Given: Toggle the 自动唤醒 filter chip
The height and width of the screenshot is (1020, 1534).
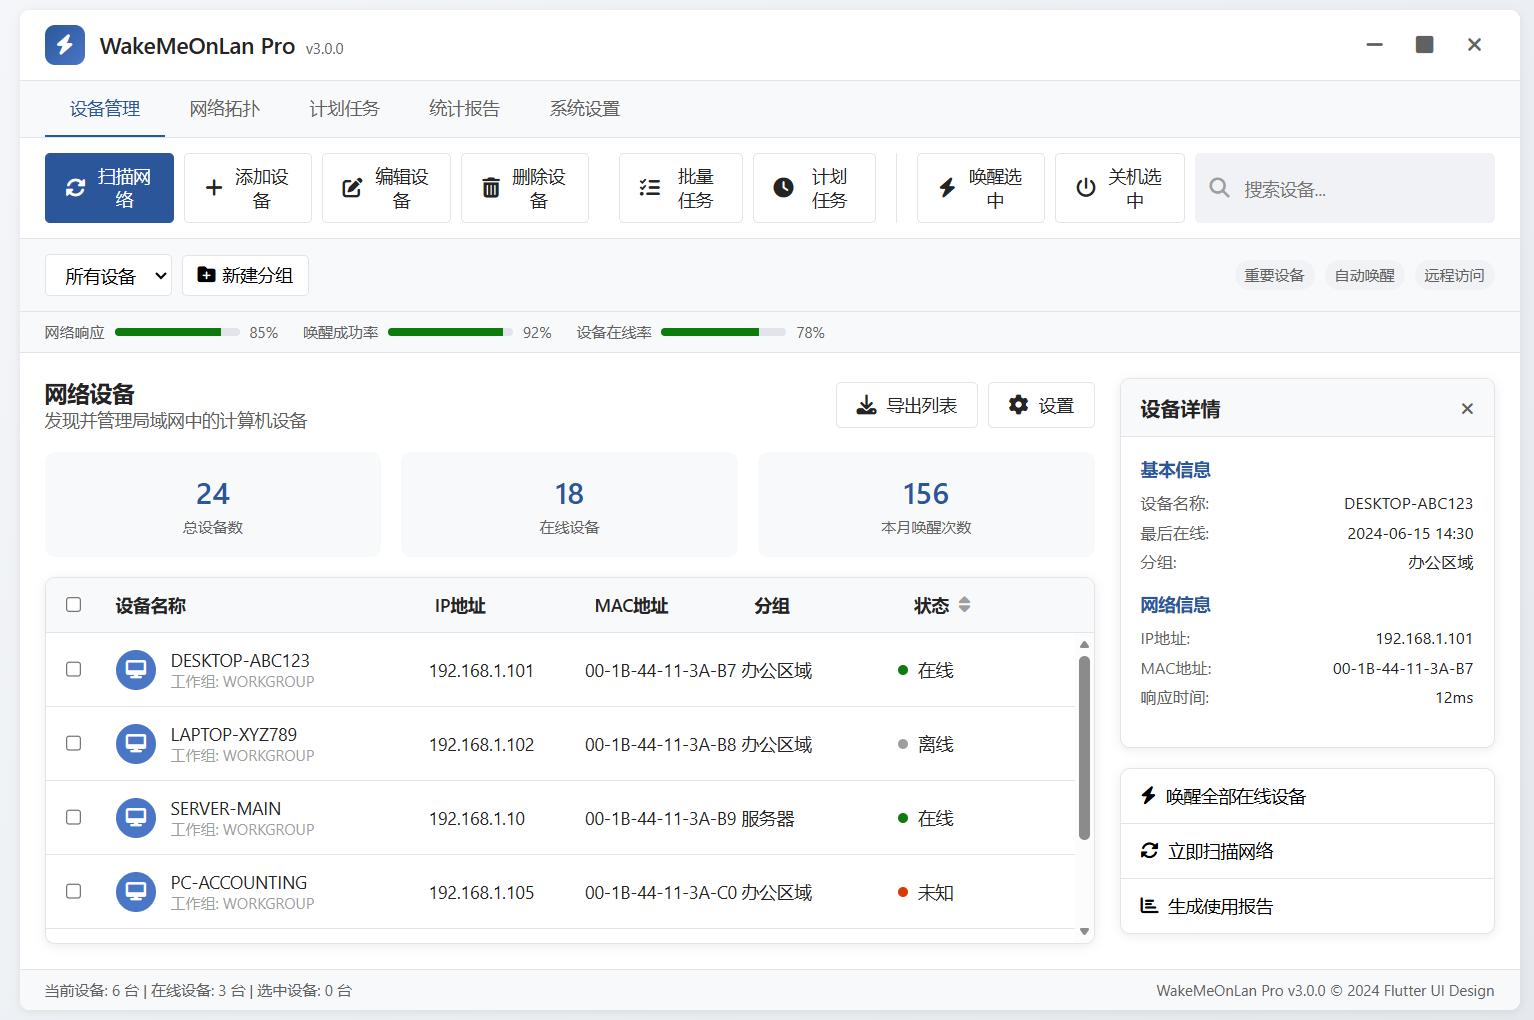Looking at the screenshot, I should [1364, 275].
